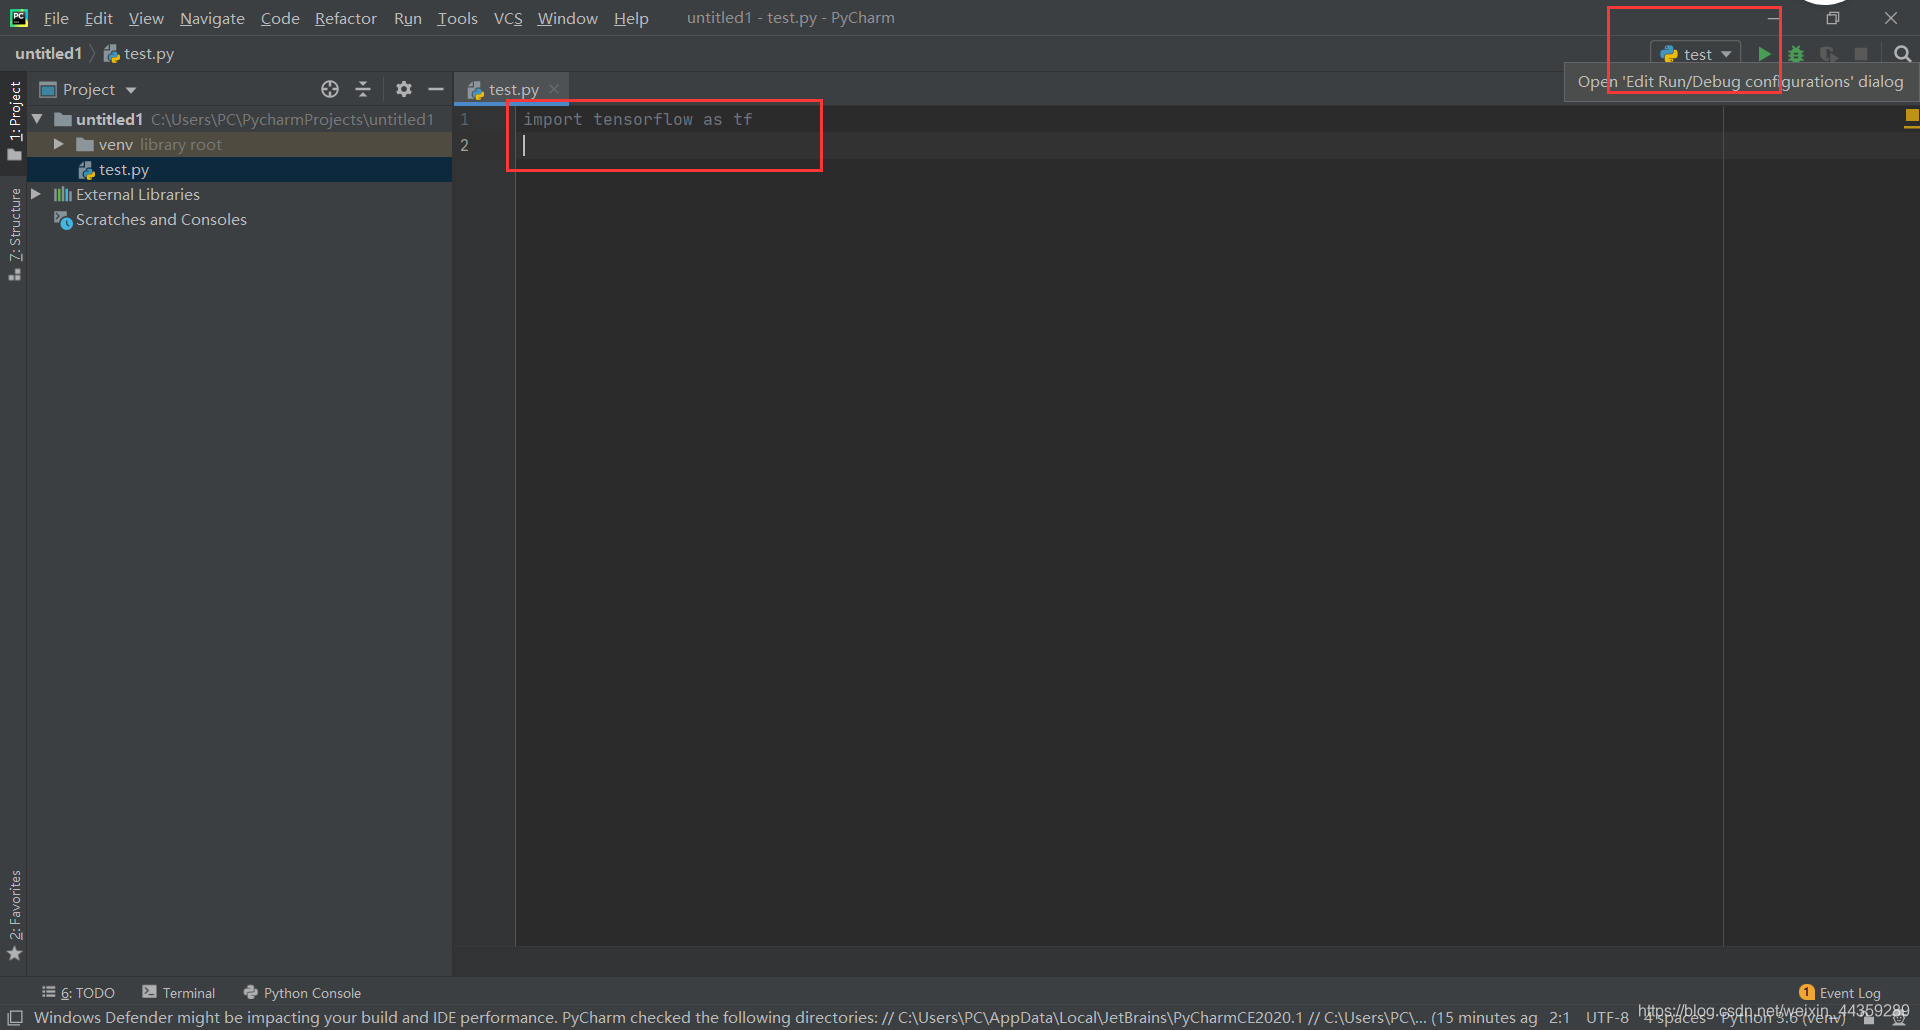The height and width of the screenshot is (1030, 1920).
Task: Open the Python Console tool window
Action: (302, 993)
